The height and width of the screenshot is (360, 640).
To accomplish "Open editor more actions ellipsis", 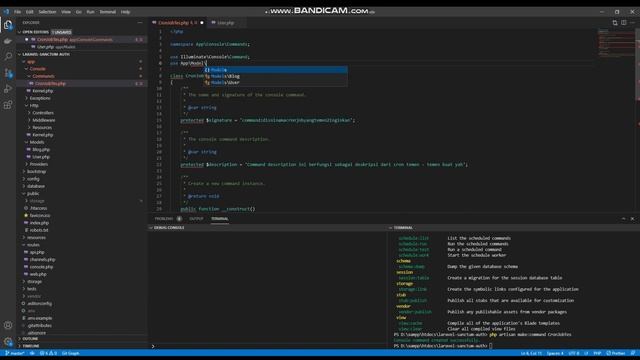I will coord(632,23).
